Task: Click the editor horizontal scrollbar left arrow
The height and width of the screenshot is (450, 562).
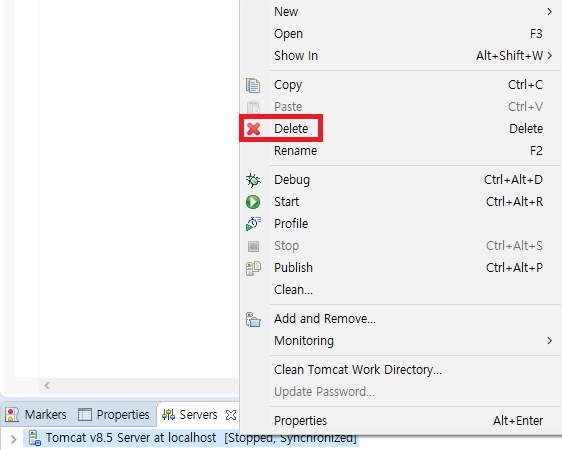Action: (47, 386)
